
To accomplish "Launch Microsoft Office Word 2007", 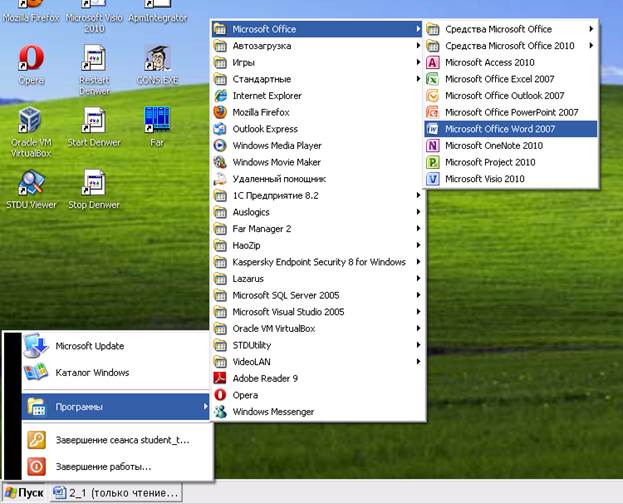I will click(x=499, y=129).
